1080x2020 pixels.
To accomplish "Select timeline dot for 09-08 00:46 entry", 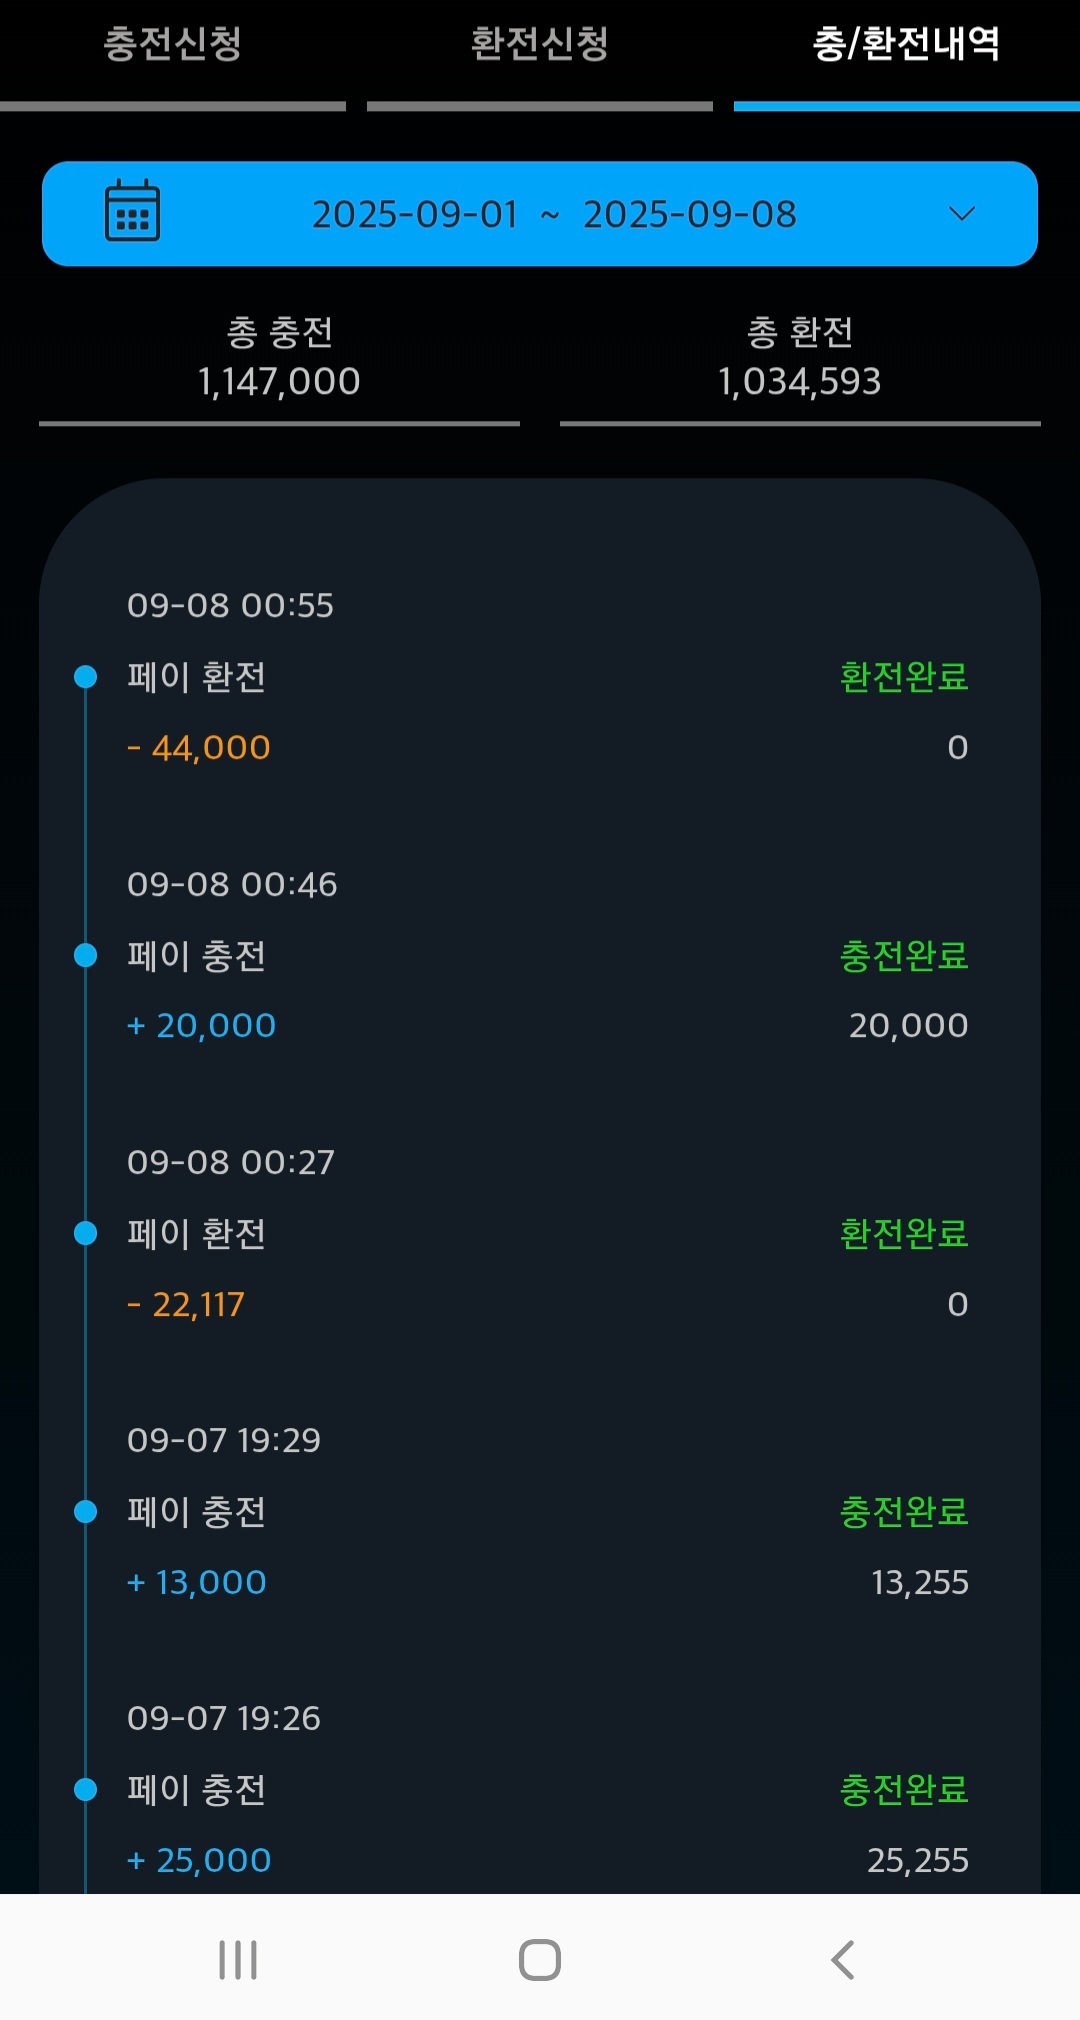I will pyautogui.click(x=86, y=956).
